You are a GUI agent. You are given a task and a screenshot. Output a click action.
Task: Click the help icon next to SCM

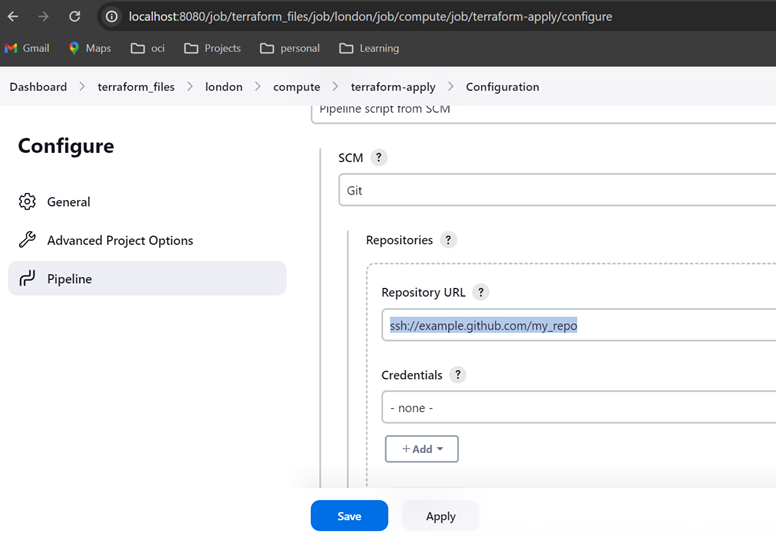pos(378,158)
